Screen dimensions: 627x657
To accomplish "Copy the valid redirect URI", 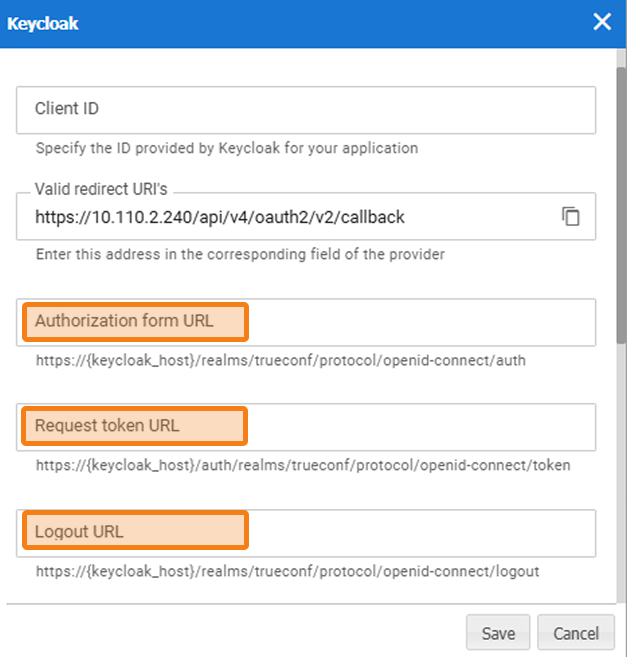I will 571,216.
